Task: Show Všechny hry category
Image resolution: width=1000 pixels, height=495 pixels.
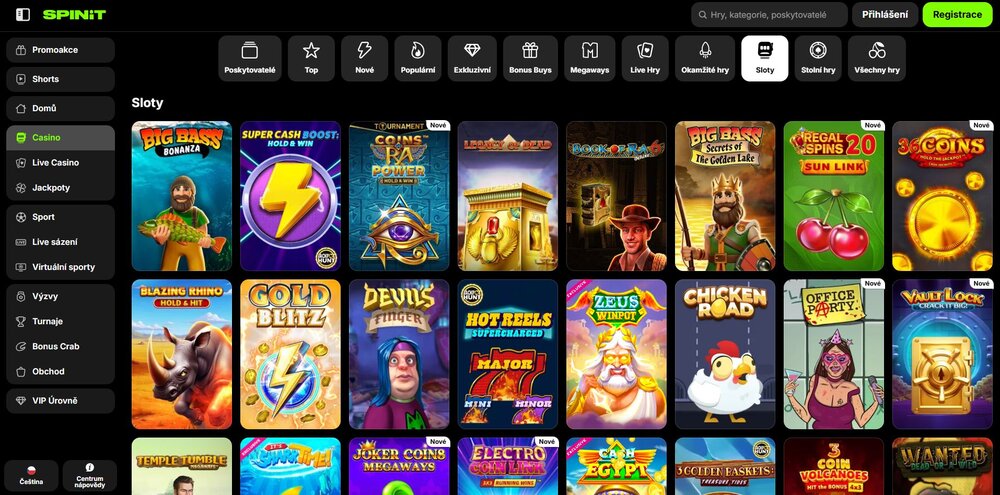Action: [877, 58]
